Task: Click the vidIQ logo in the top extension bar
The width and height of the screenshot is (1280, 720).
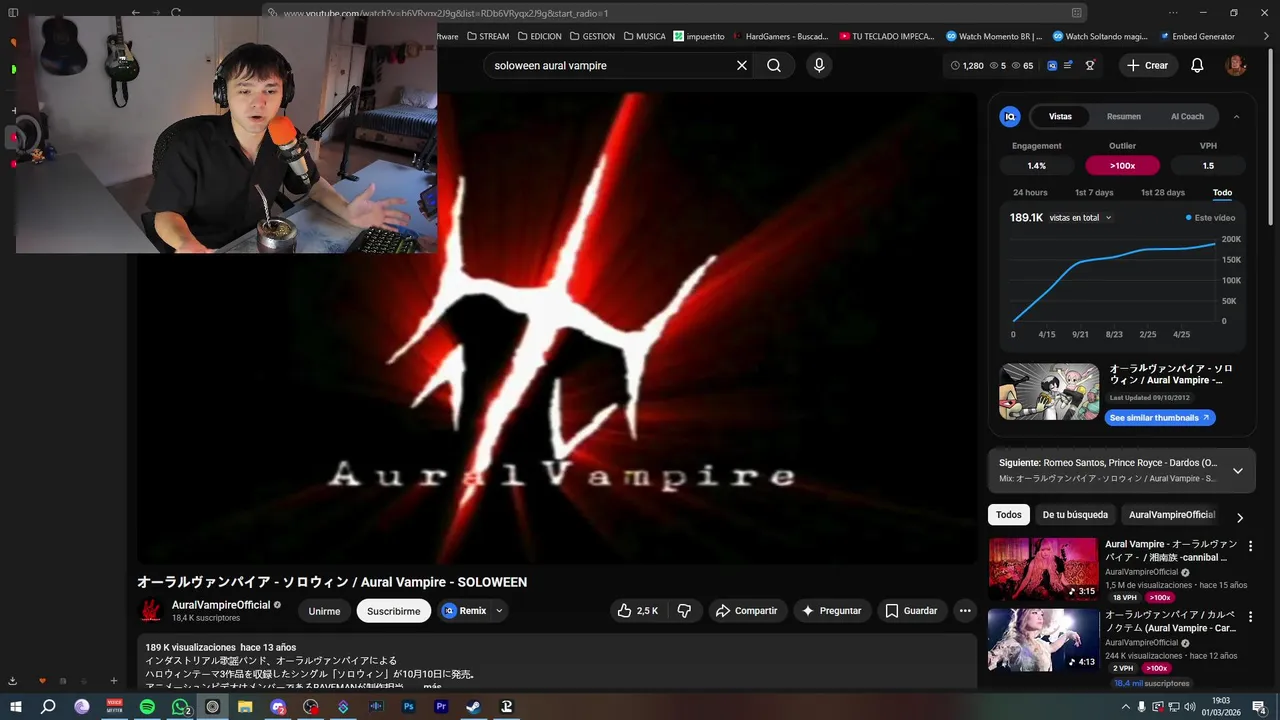Action: [x=1052, y=65]
